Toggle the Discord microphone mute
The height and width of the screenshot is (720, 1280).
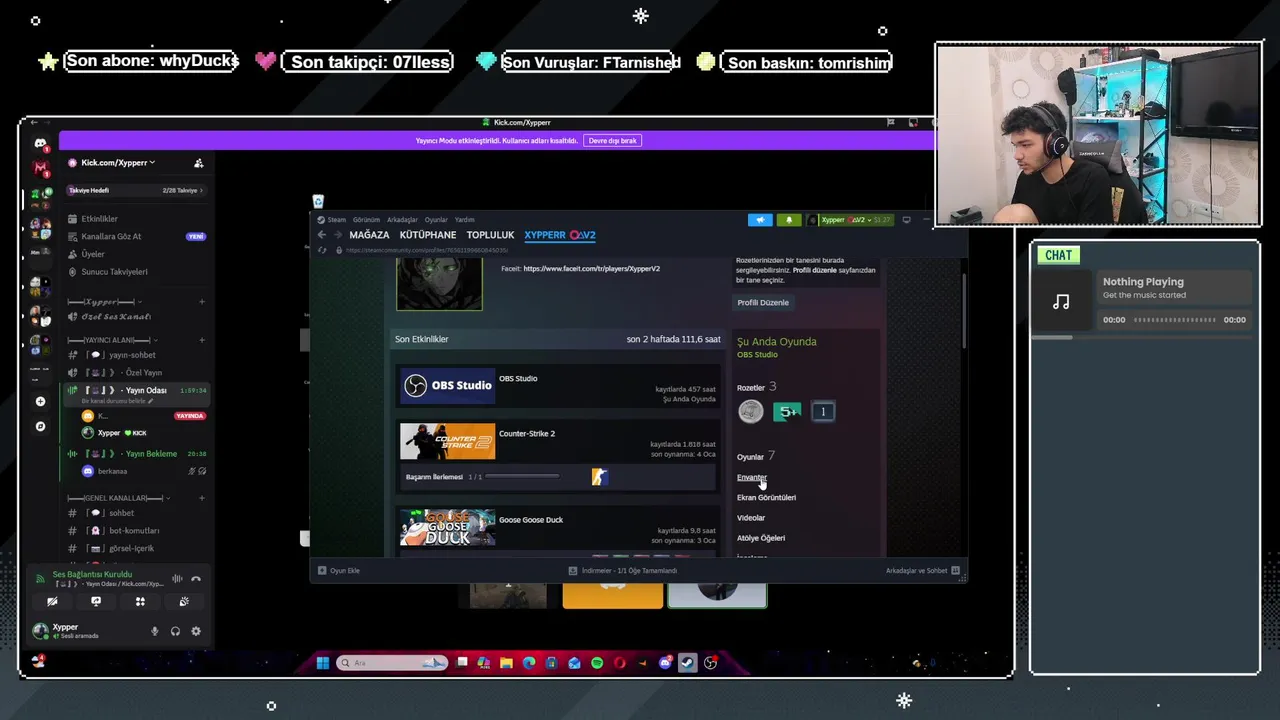point(154,631)
